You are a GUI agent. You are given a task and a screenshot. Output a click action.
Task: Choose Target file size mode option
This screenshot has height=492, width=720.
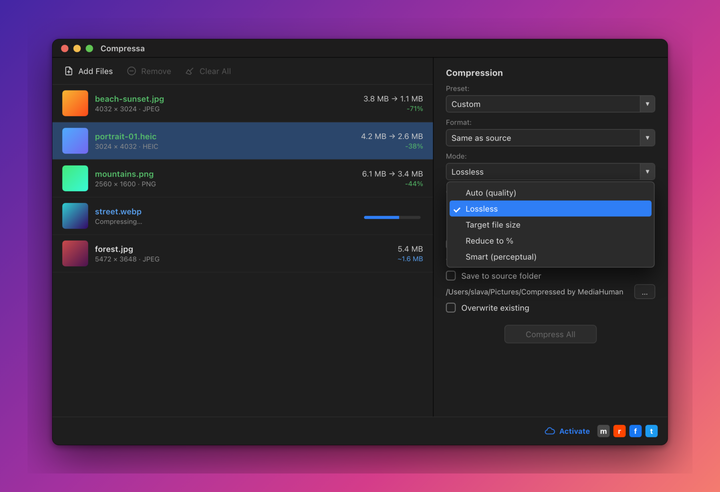tap(550, 225)
